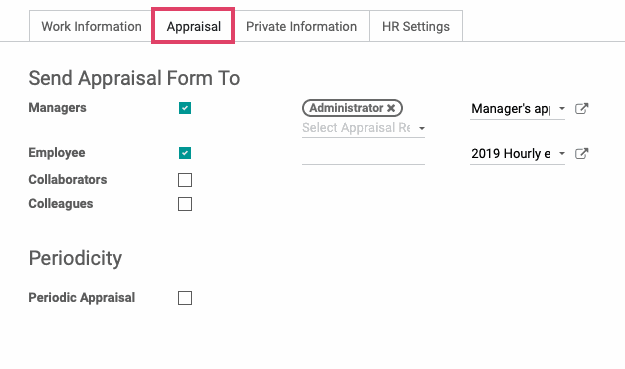
Task: Uncheck the Managers checkbox
Action: coord(185,108)
